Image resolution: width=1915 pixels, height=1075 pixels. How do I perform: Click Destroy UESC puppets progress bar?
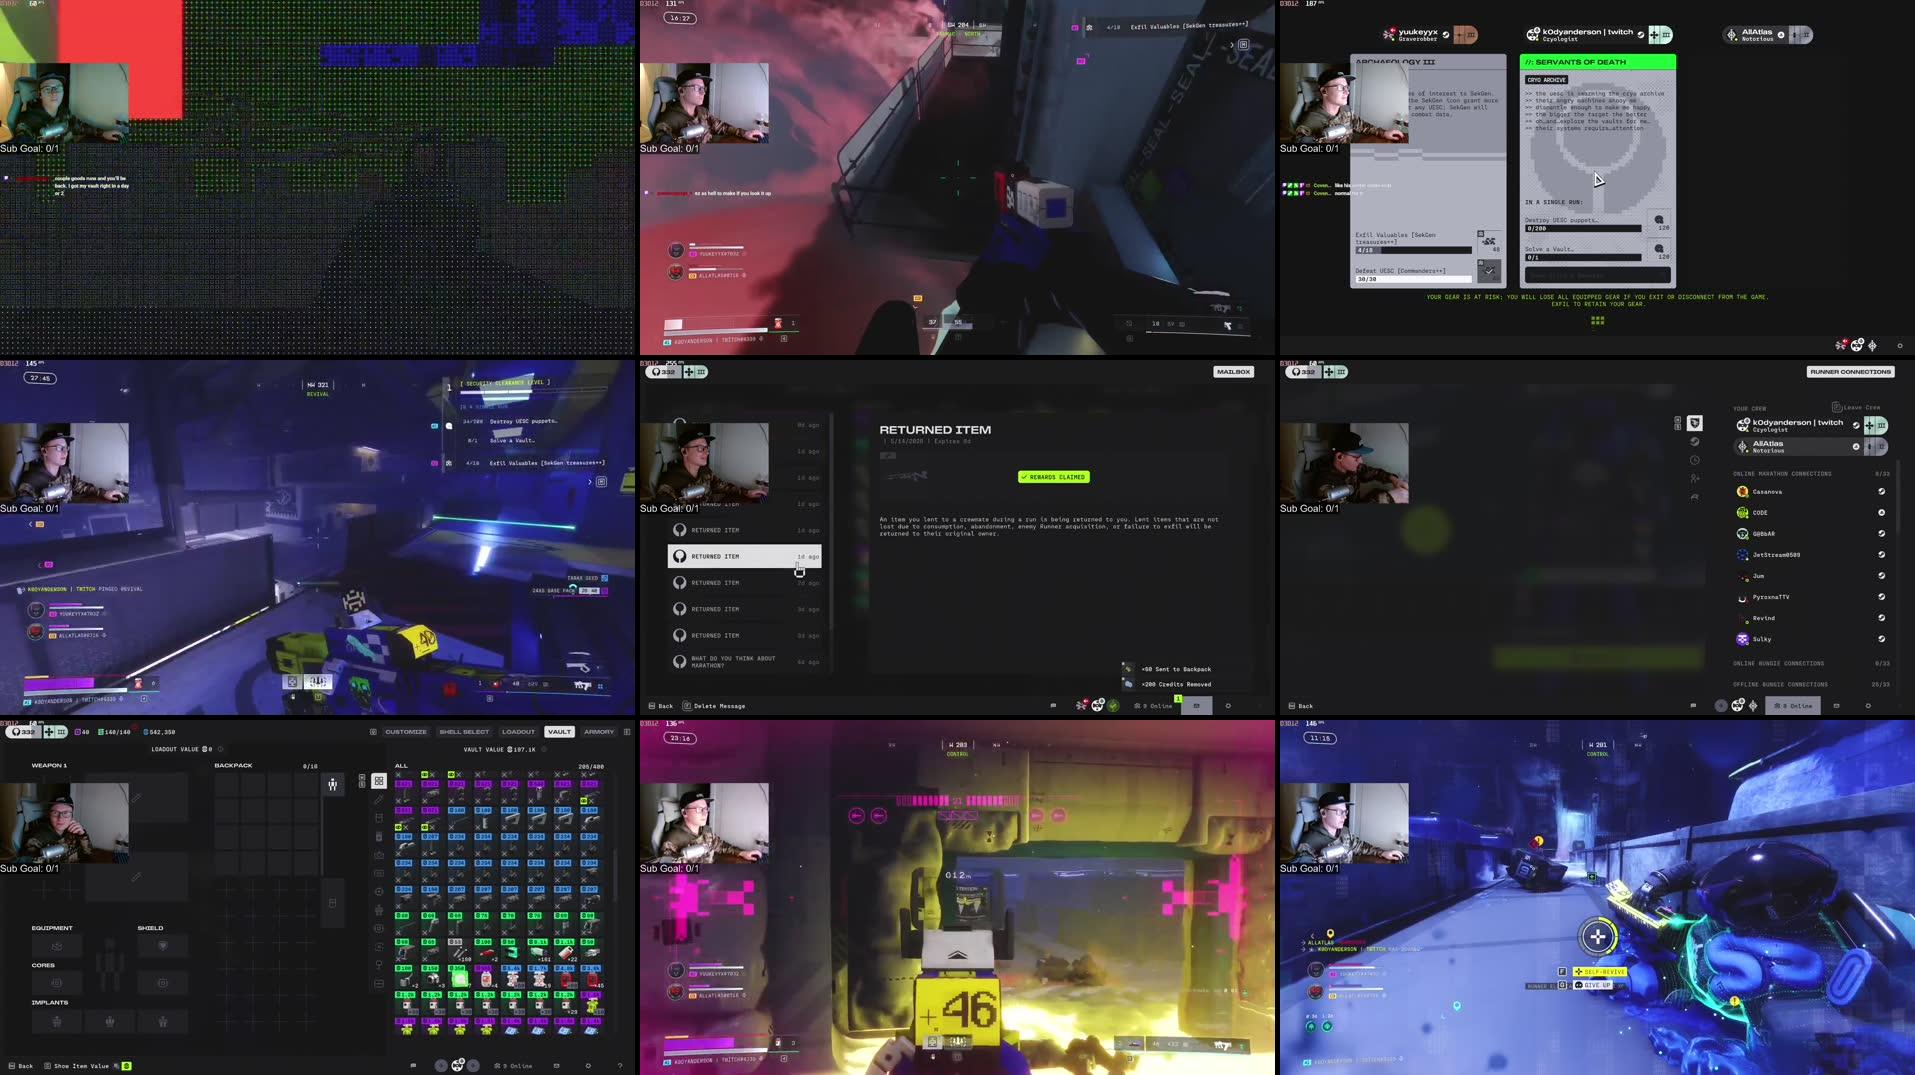[x=1582, y=229]
